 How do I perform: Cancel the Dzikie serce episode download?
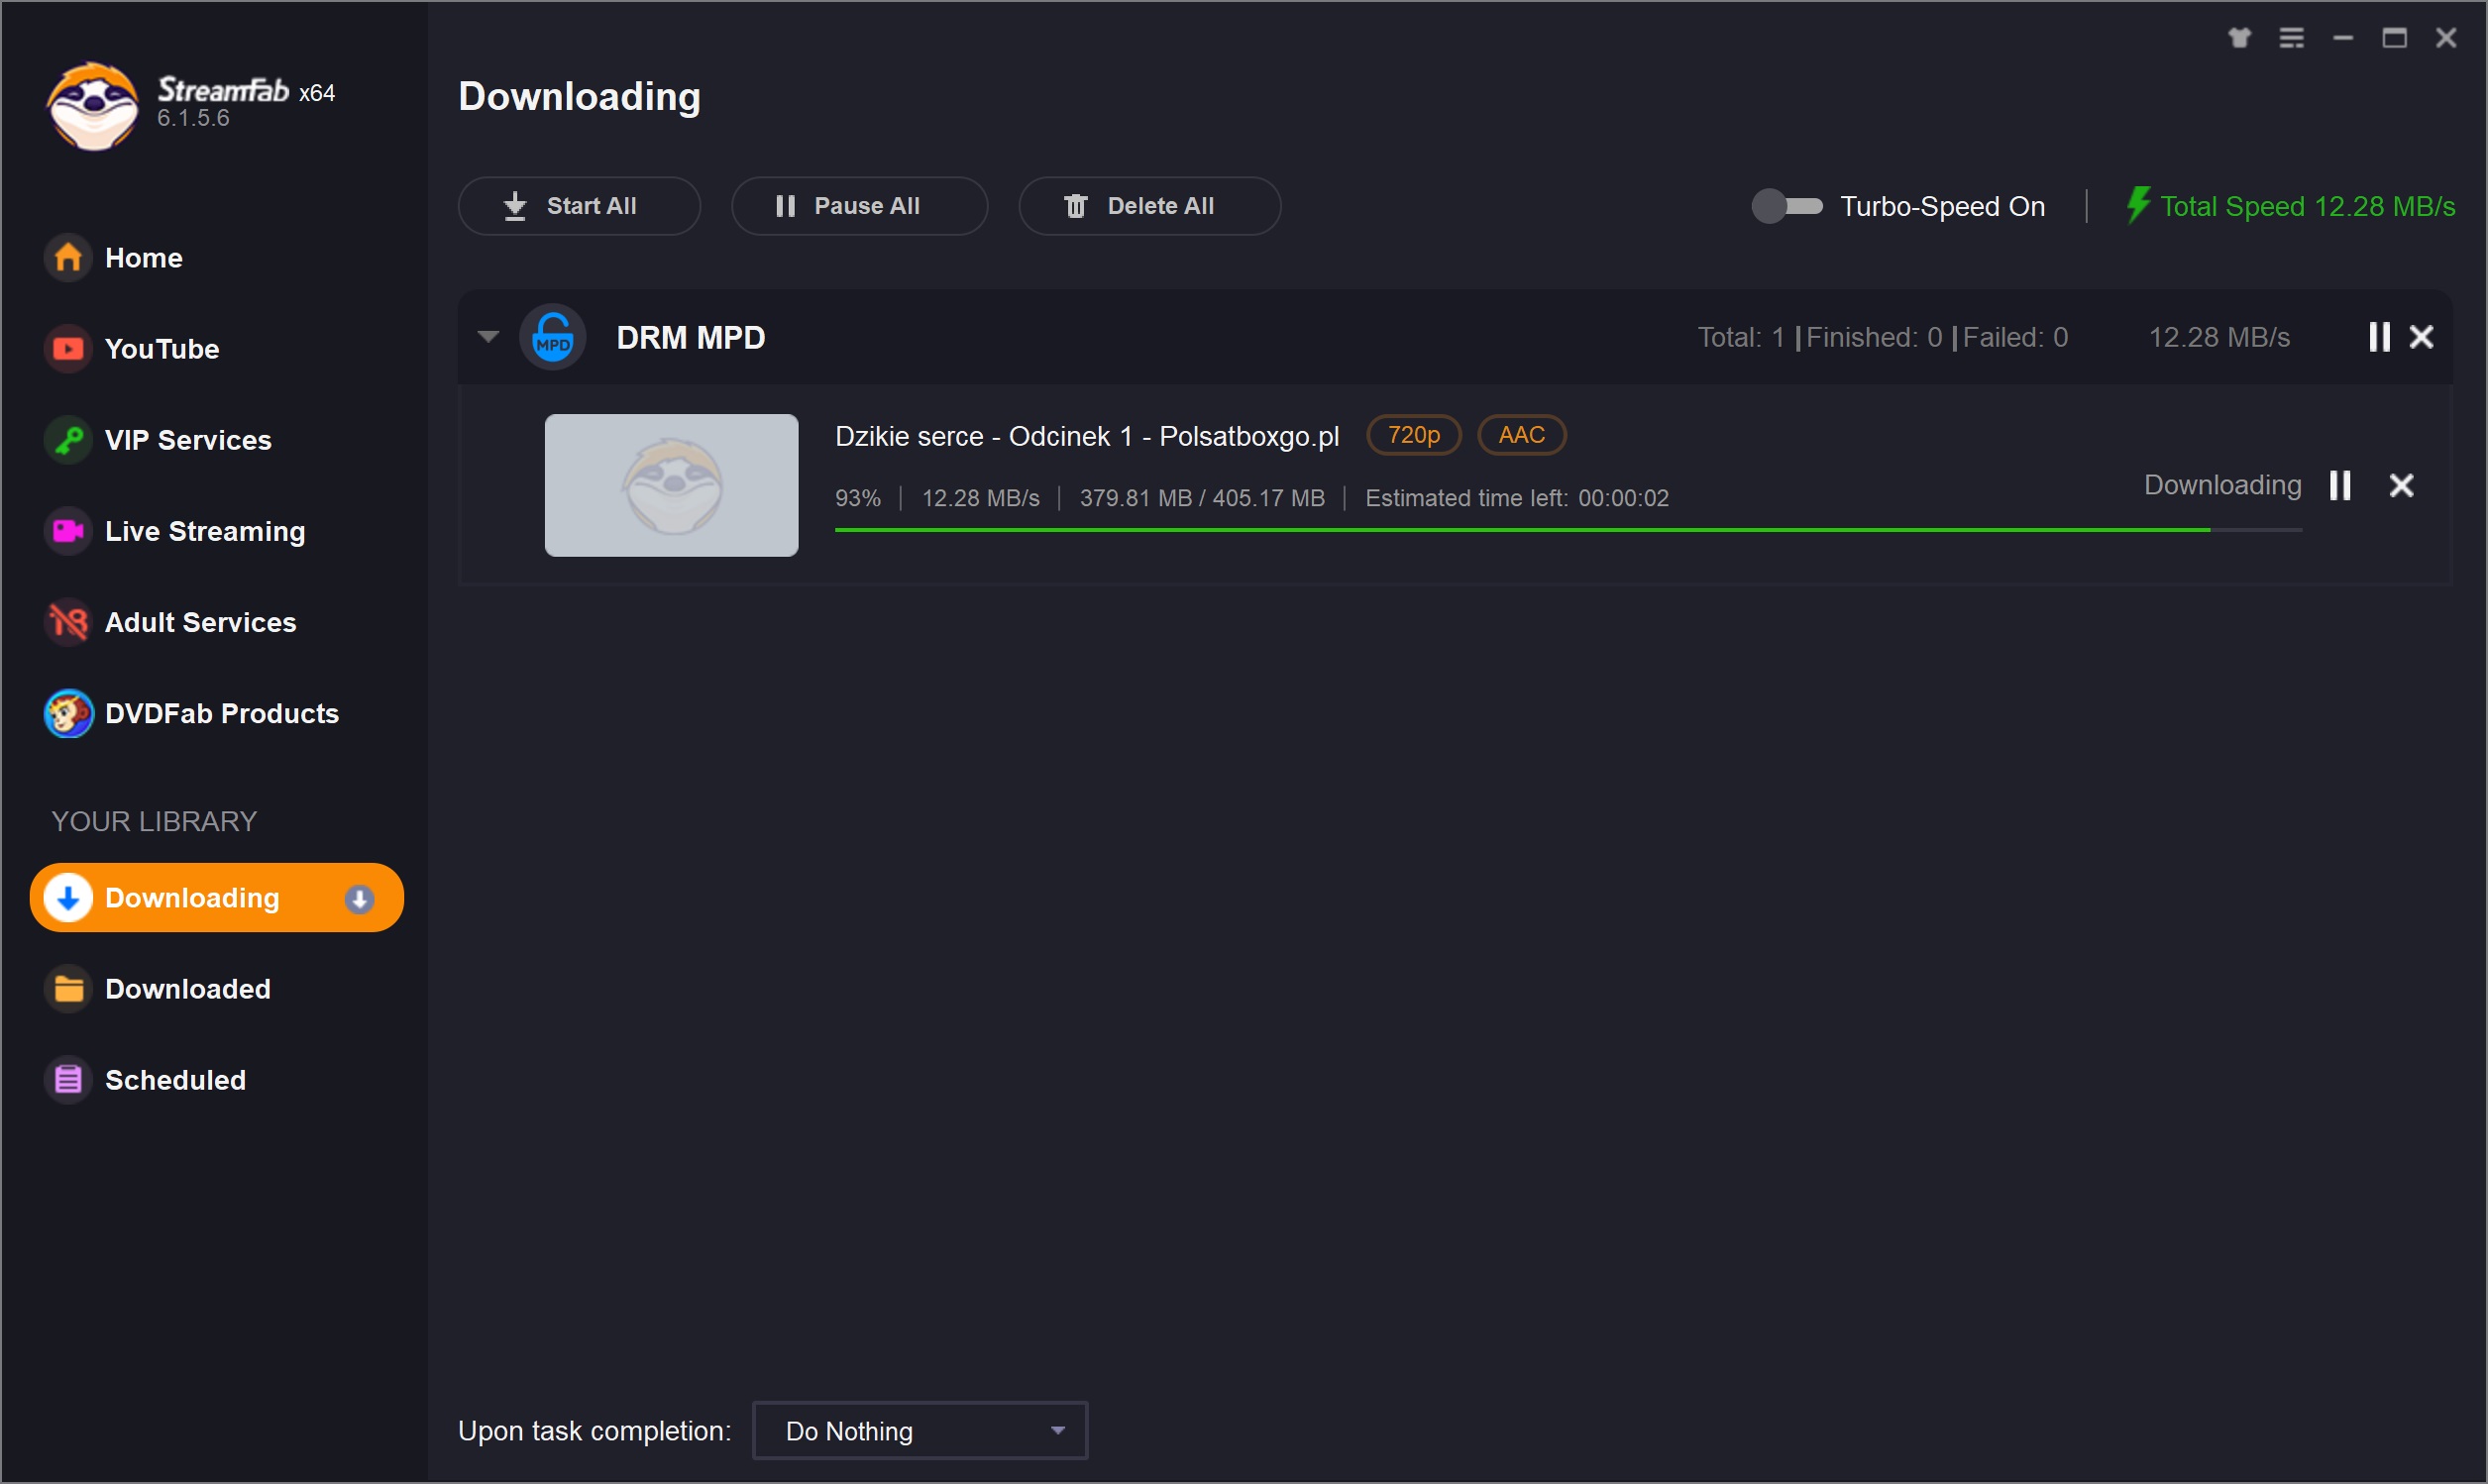[x=2401, y=486]
